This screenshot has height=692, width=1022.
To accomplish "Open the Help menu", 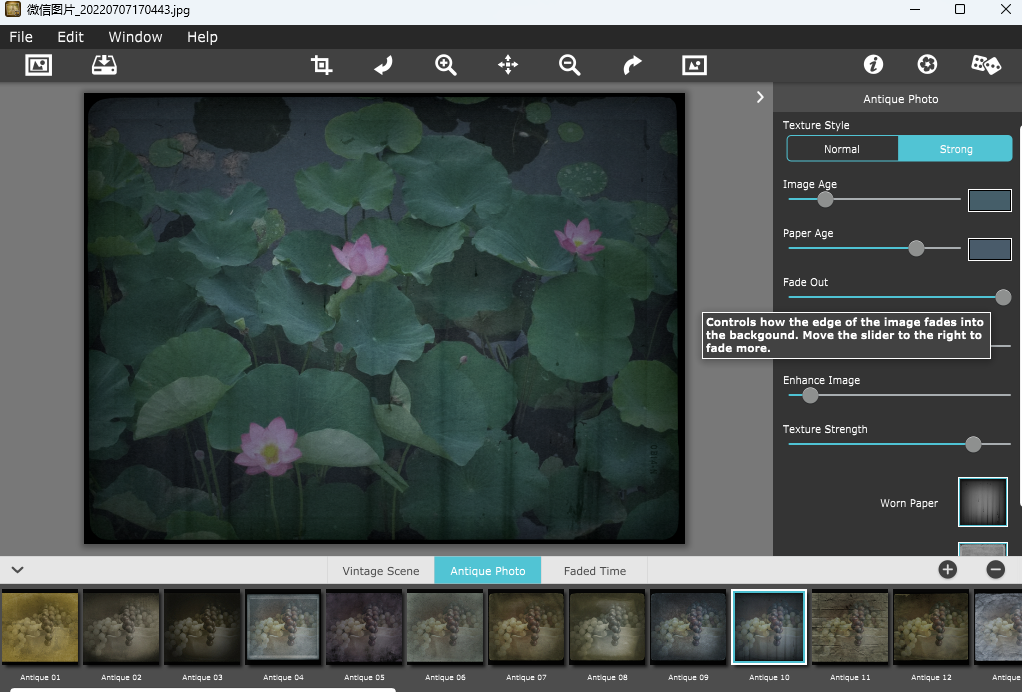I will [202, 37].
